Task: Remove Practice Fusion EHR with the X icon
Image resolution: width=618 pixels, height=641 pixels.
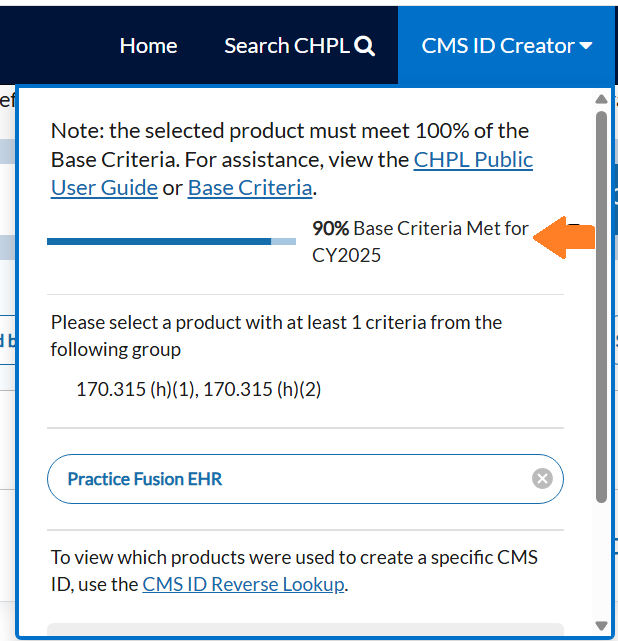Action: pyautogui.click(x=542, y=479)
